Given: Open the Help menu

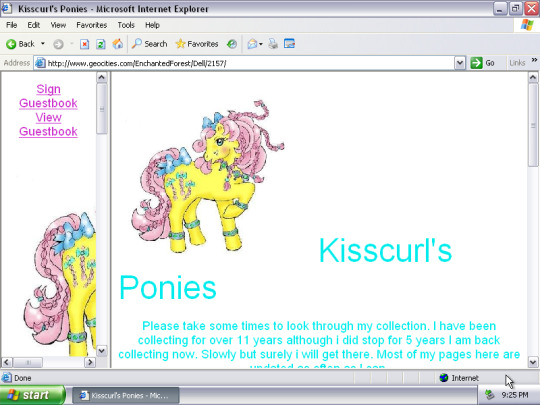Looking at the screenshot, I should 152,25.
